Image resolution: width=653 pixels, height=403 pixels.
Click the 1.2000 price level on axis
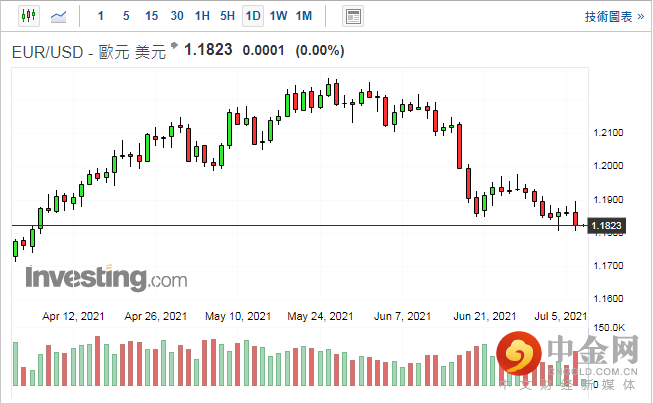609,165
